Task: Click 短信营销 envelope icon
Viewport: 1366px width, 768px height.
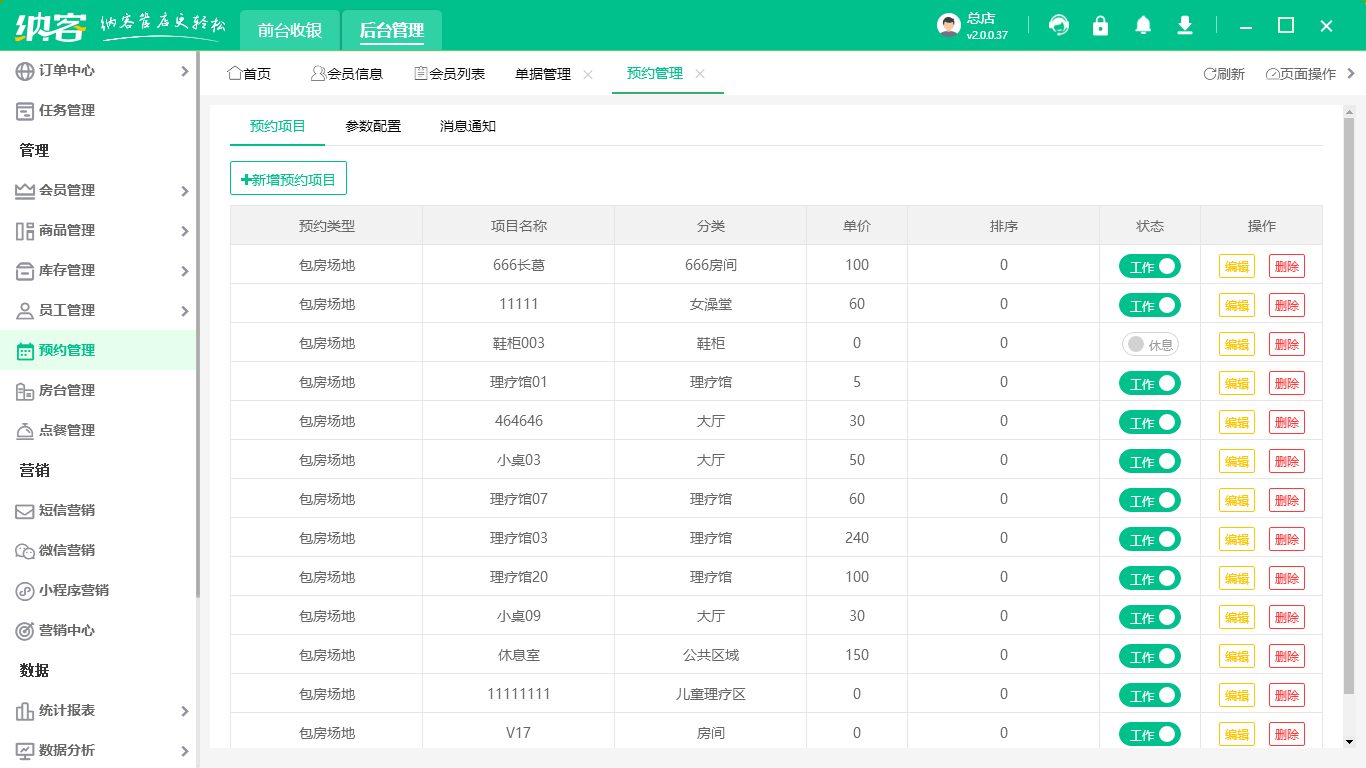Action: pyautogui.click(x=25, y=511)
